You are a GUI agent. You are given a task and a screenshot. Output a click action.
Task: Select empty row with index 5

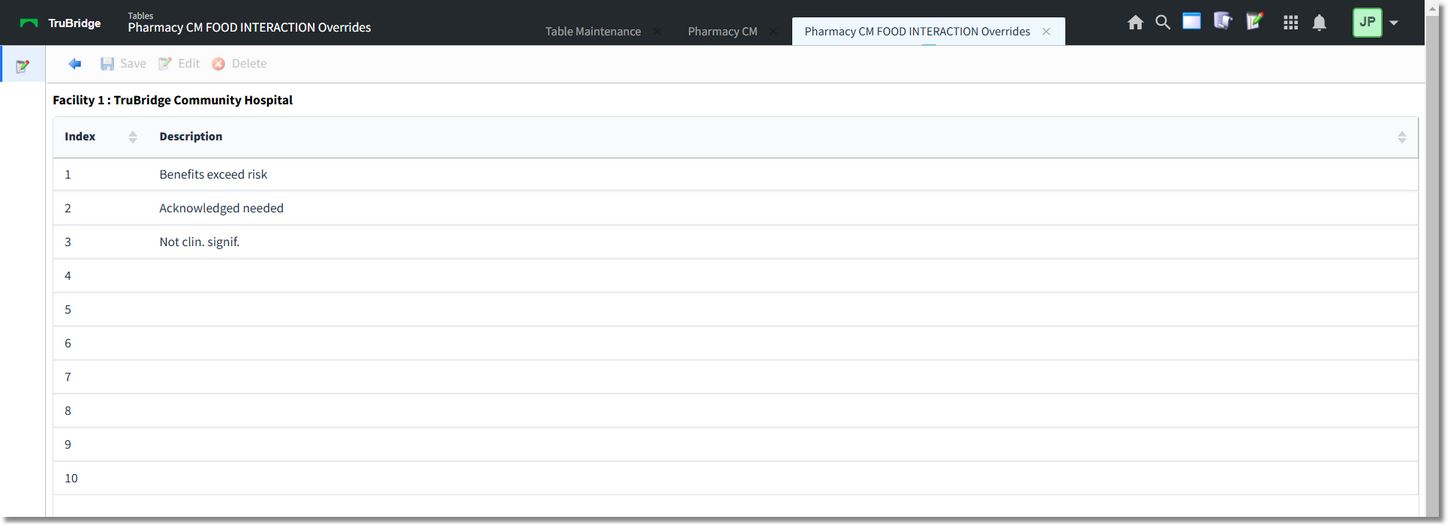(735, 310)
